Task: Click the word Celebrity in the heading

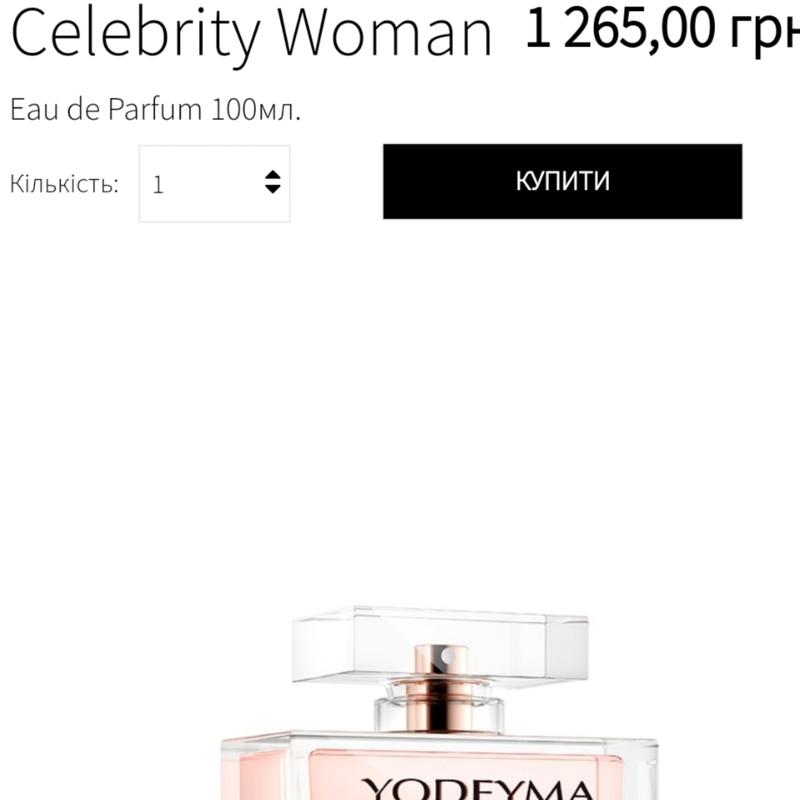Action: point(135,34)
